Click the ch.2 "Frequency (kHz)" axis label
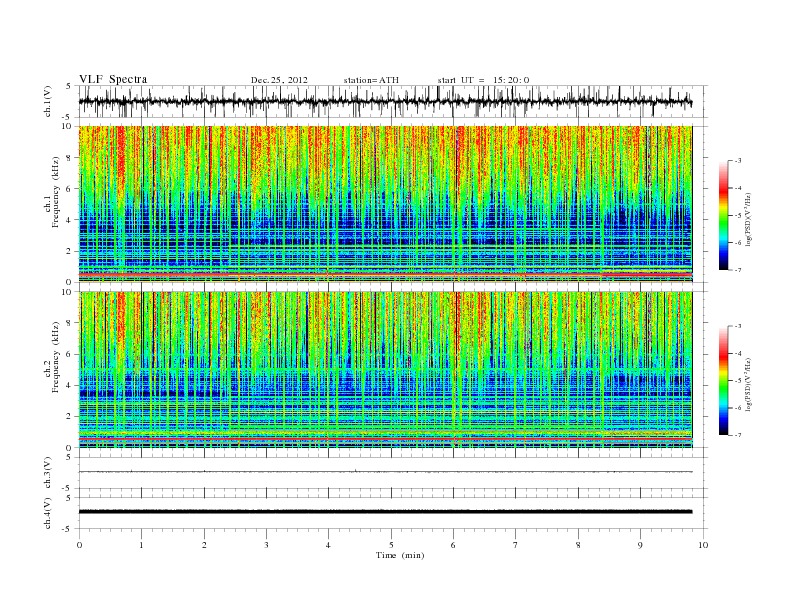The image size is (792, 612). pos(56,356)
